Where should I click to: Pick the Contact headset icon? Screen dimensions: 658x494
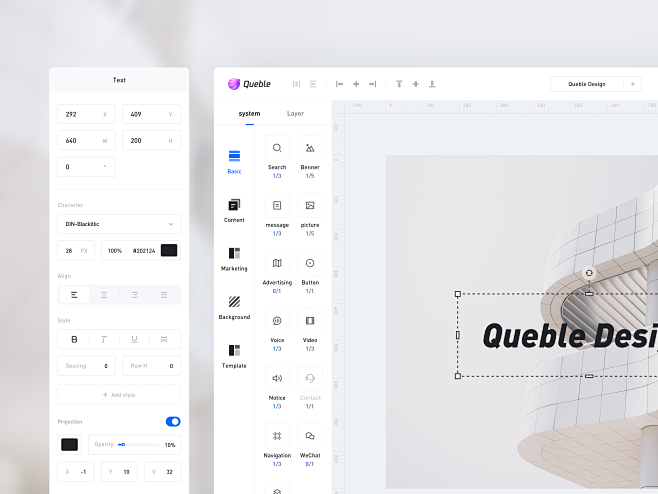click(310, 378)
